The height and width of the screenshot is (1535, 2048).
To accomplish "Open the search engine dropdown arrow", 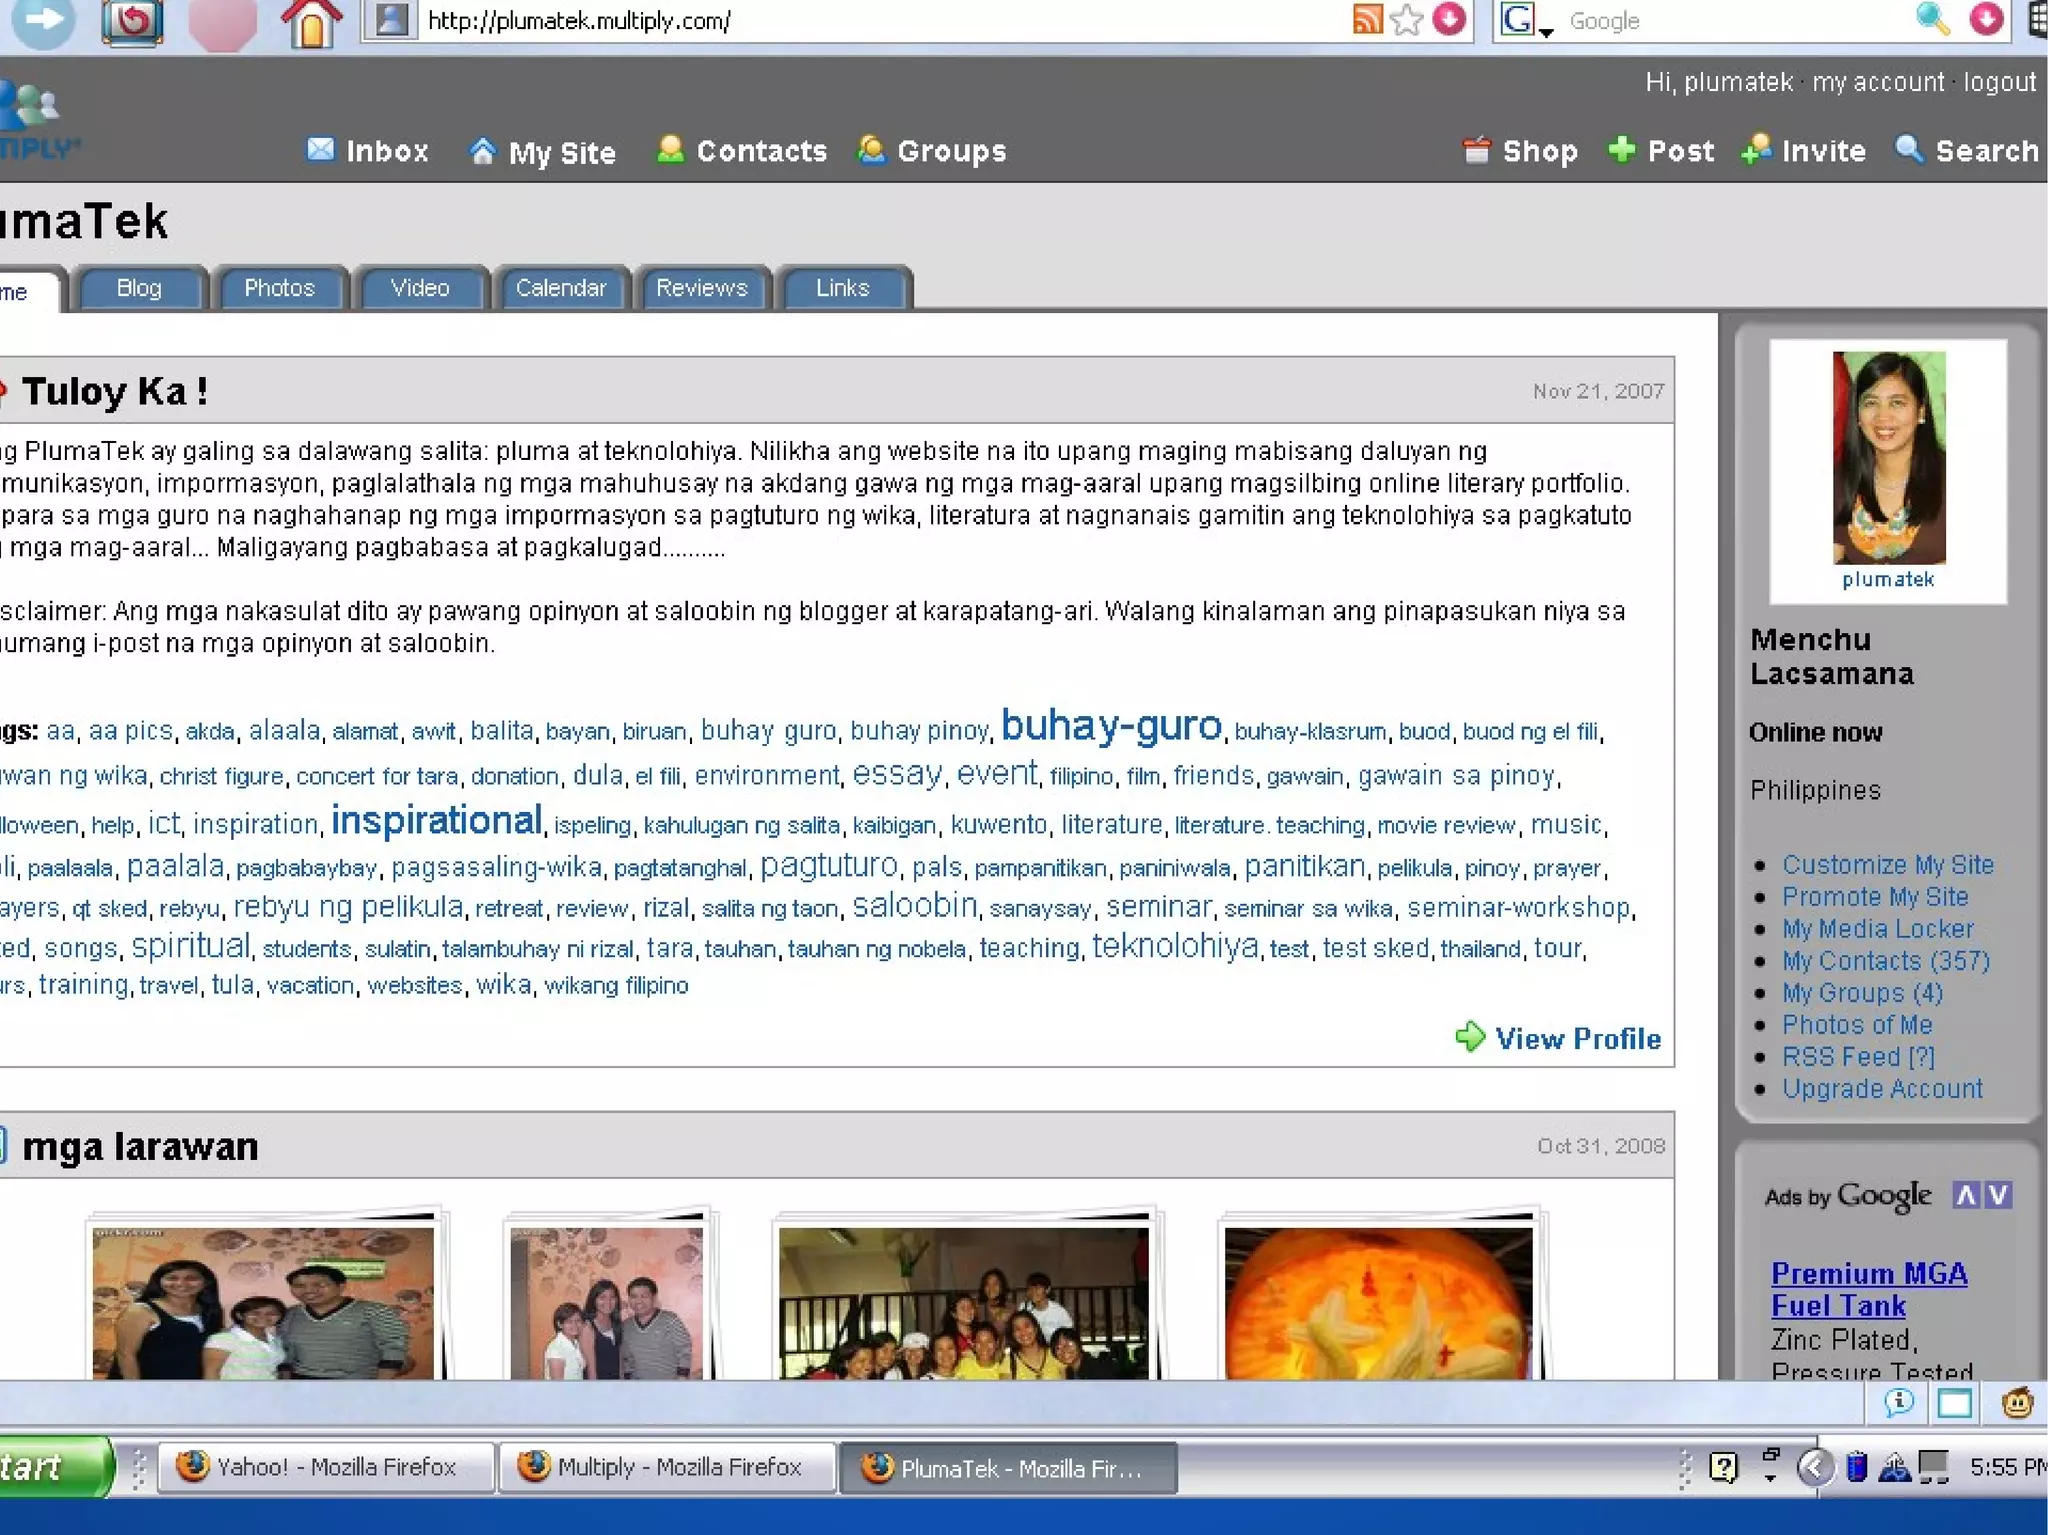I will (1546, 30).
